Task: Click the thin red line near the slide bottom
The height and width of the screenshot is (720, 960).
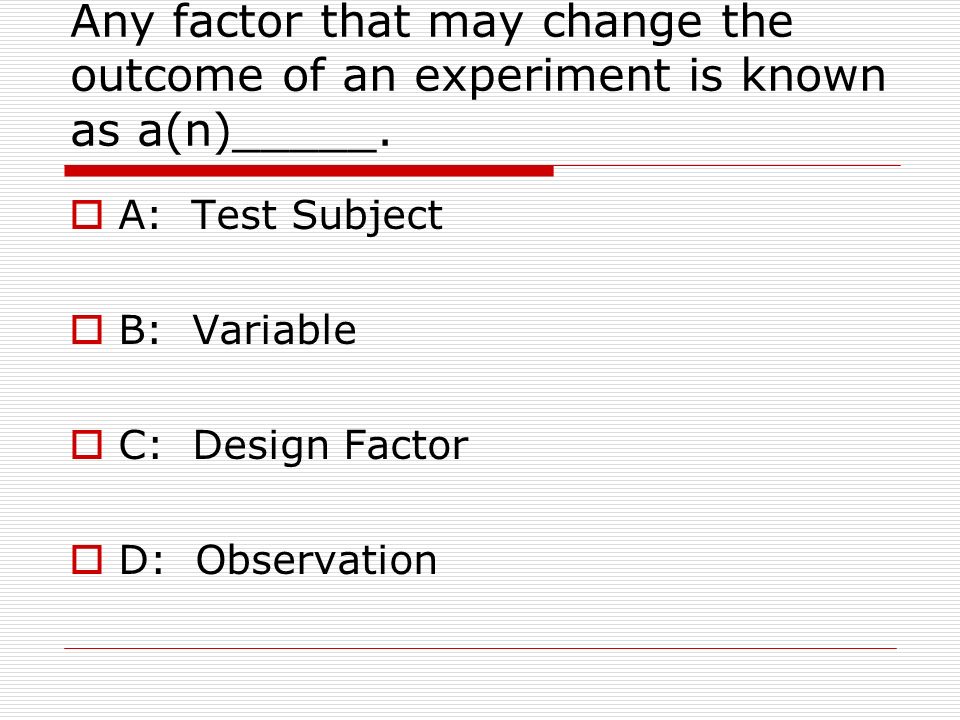Action: [x=480, y=648]
